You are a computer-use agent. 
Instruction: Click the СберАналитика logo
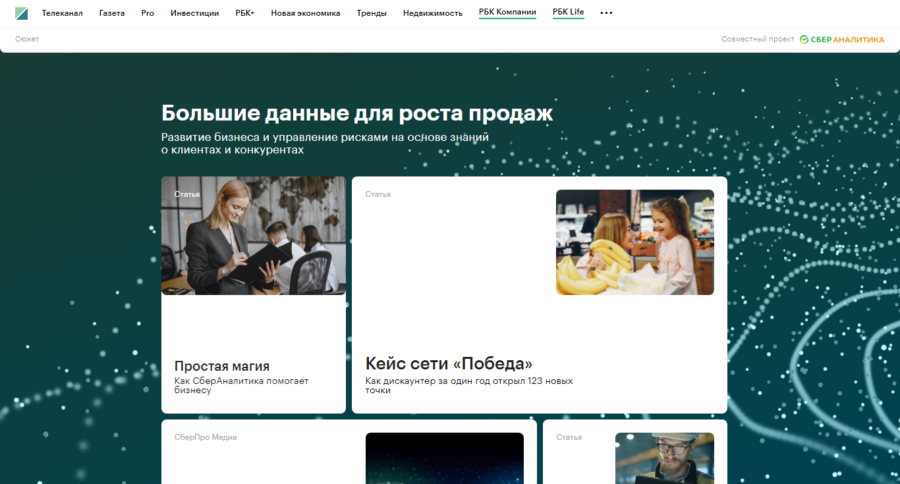(x=842, y=39)
